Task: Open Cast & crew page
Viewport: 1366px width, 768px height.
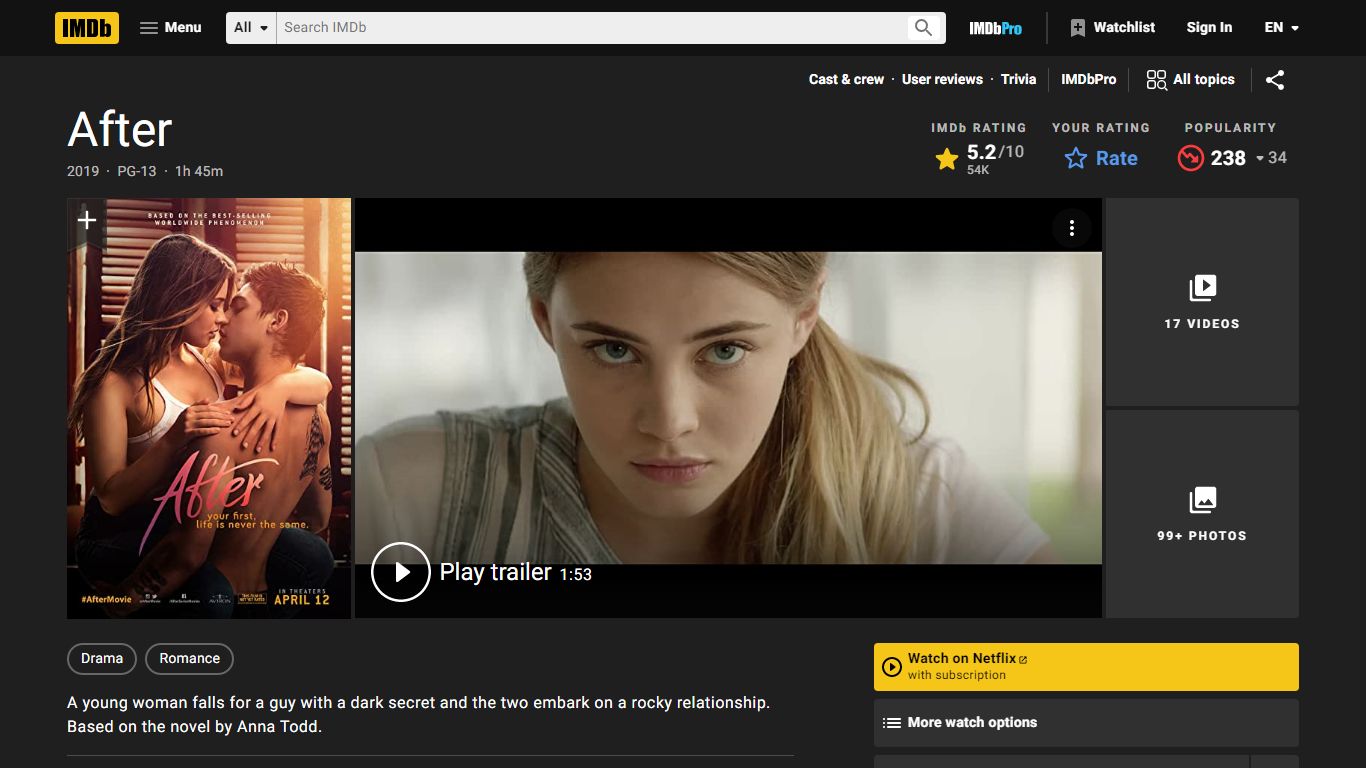Action: (846, 80)
